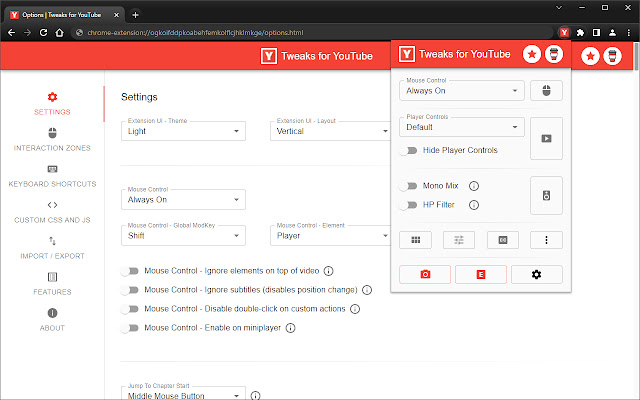Open the Extension UI Theme dropdown
Image resolution: width=640 pixels, height=400 pixels.
[x=184, y=130]
